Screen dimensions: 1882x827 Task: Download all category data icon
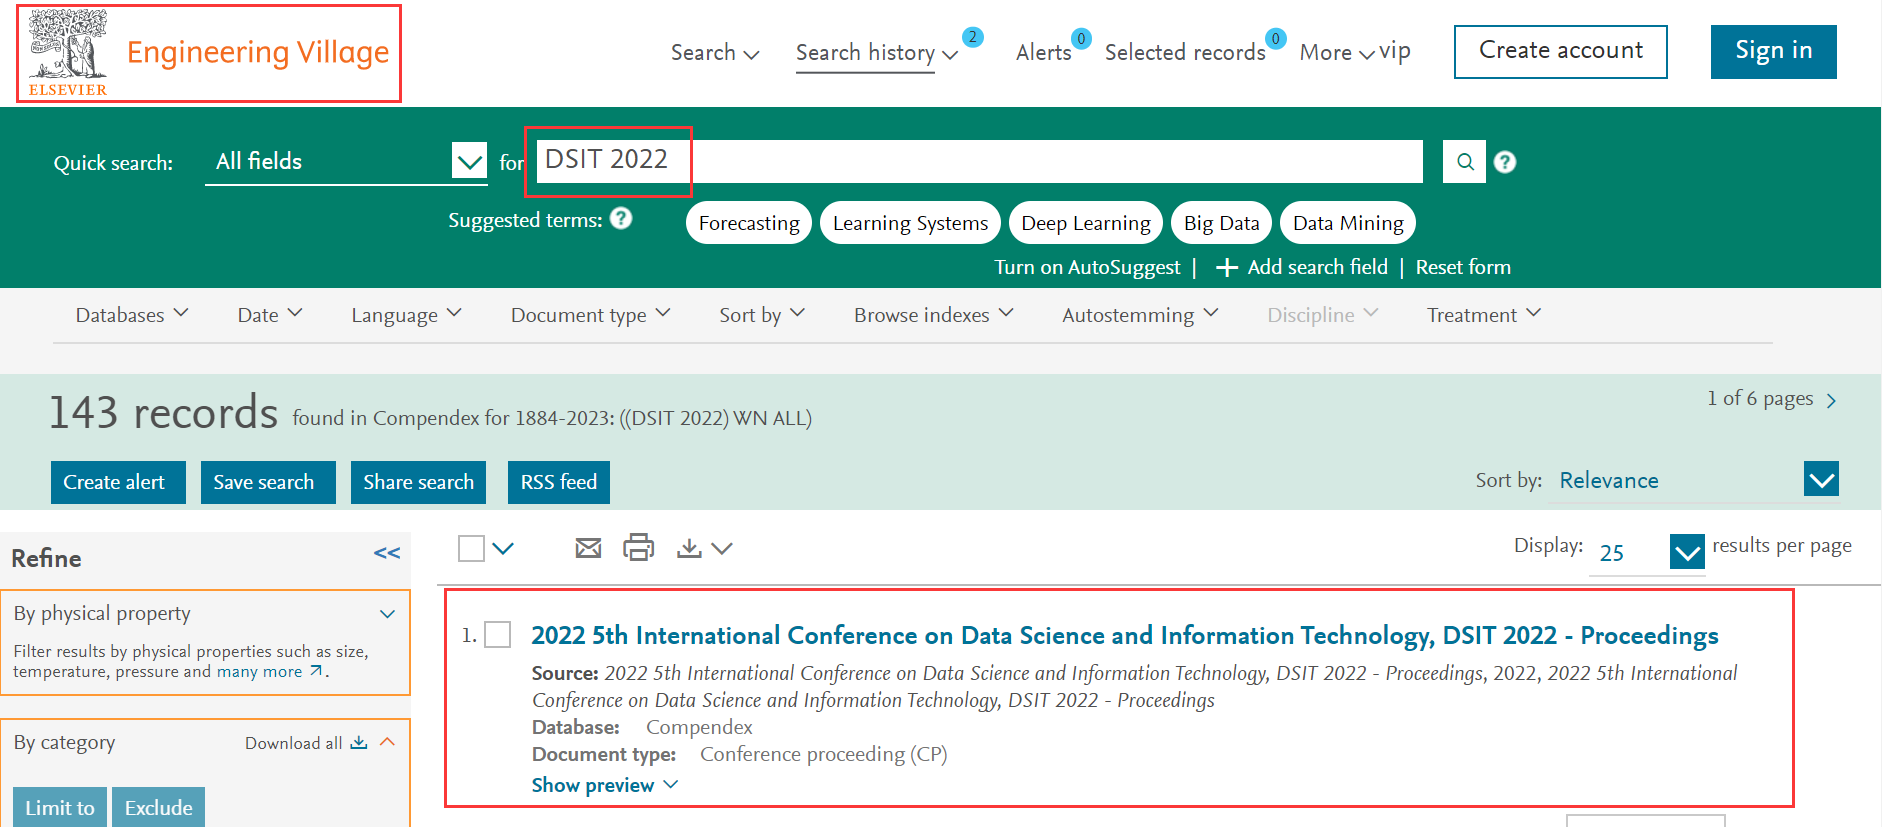(359, 743)
